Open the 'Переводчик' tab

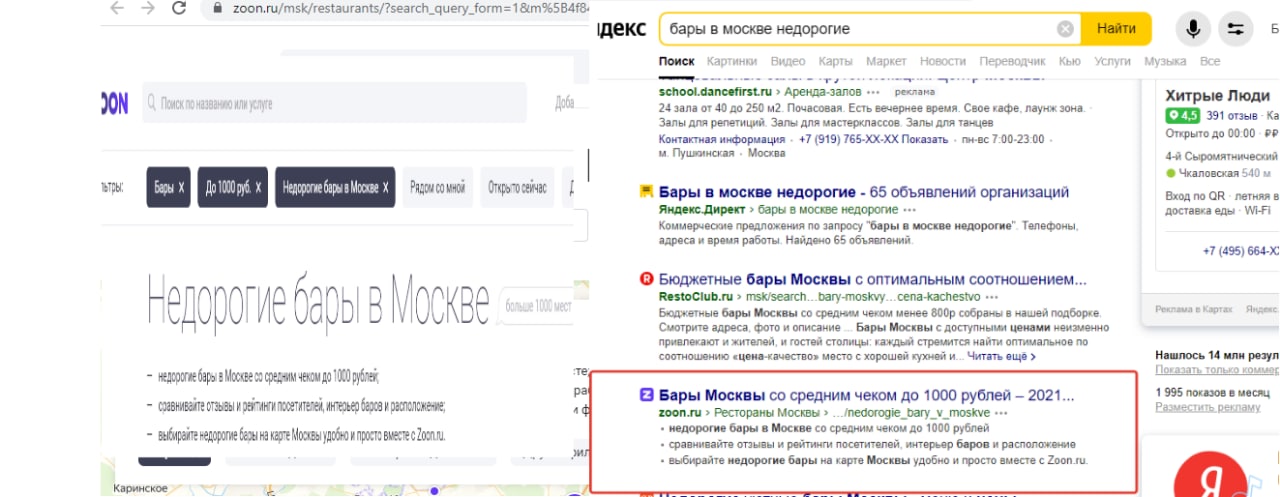coord(1012,61)
